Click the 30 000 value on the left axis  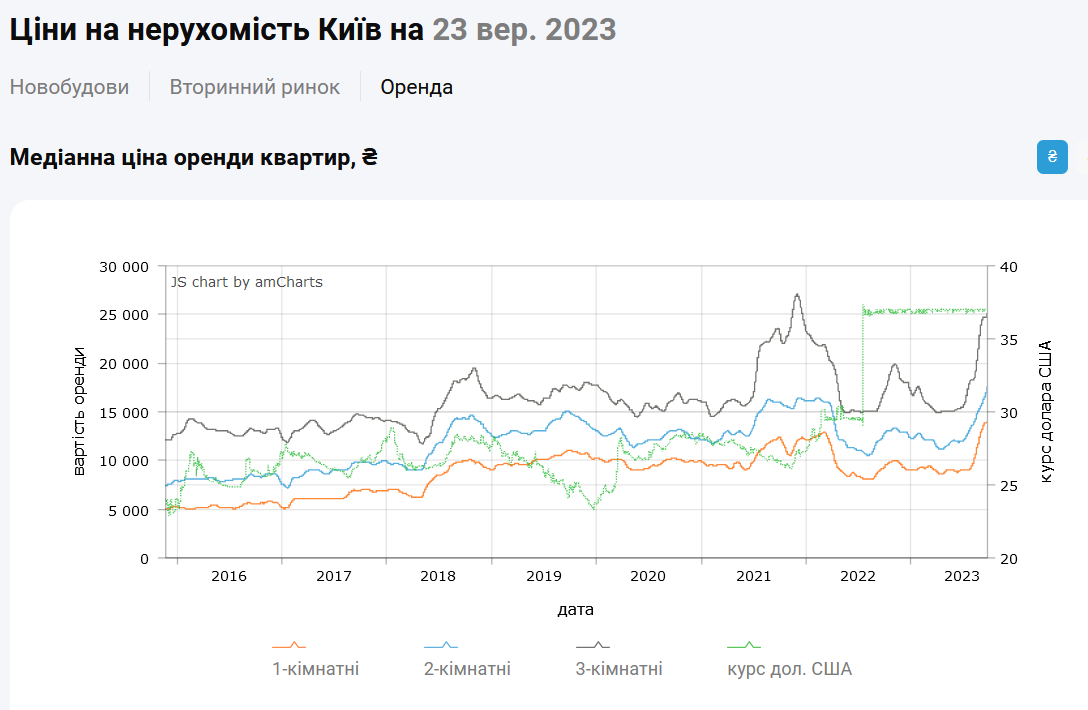click(126, 267)
